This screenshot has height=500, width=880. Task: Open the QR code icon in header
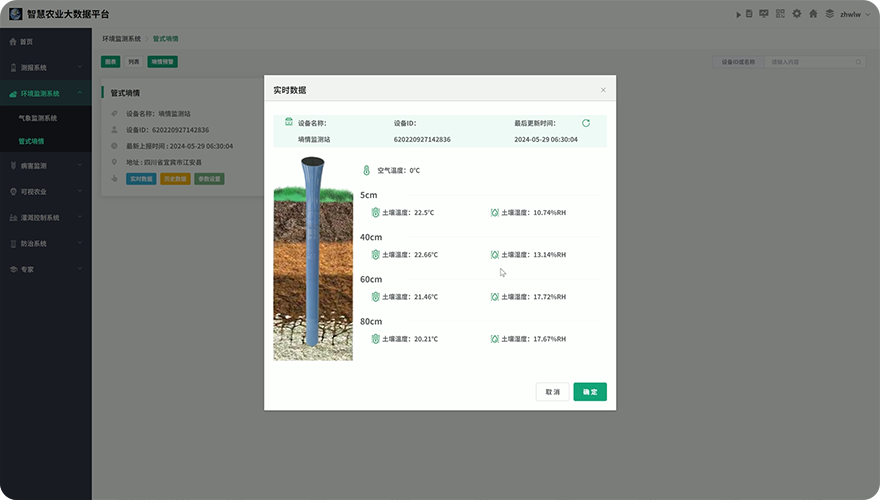tap(780, 14)
